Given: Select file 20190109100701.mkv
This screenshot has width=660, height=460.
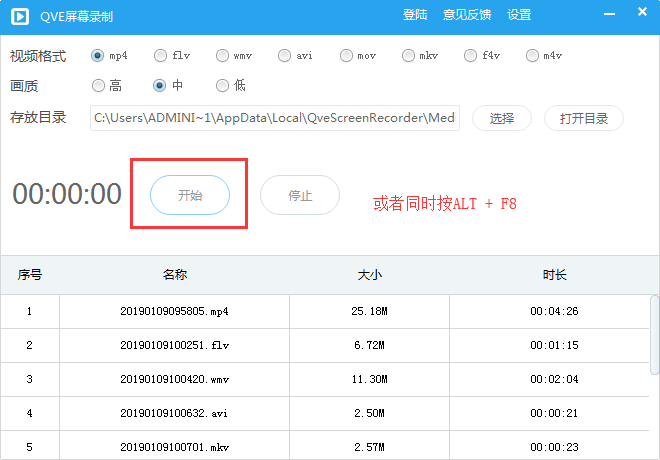Looking at the screenshot, I should [x=174, y=447].
